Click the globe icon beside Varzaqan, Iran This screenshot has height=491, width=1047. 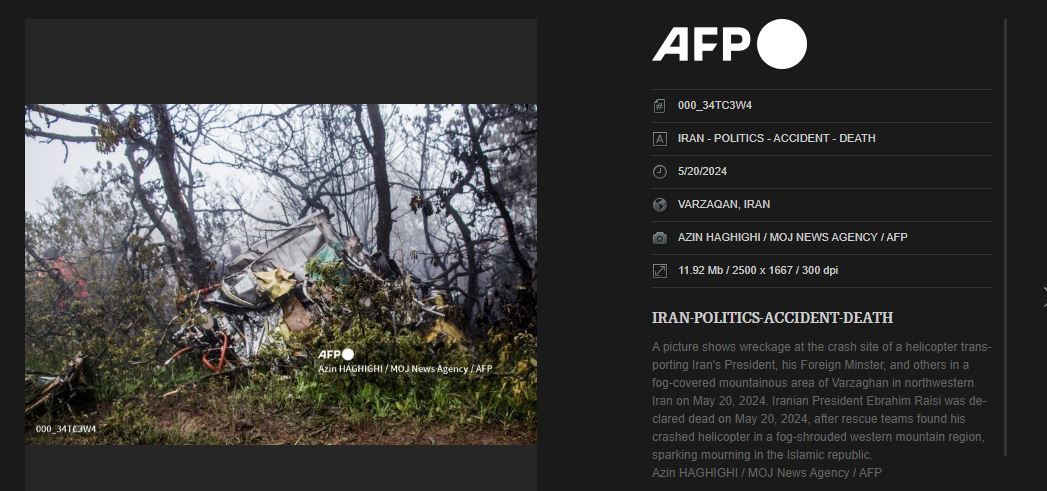coord(660,204)
